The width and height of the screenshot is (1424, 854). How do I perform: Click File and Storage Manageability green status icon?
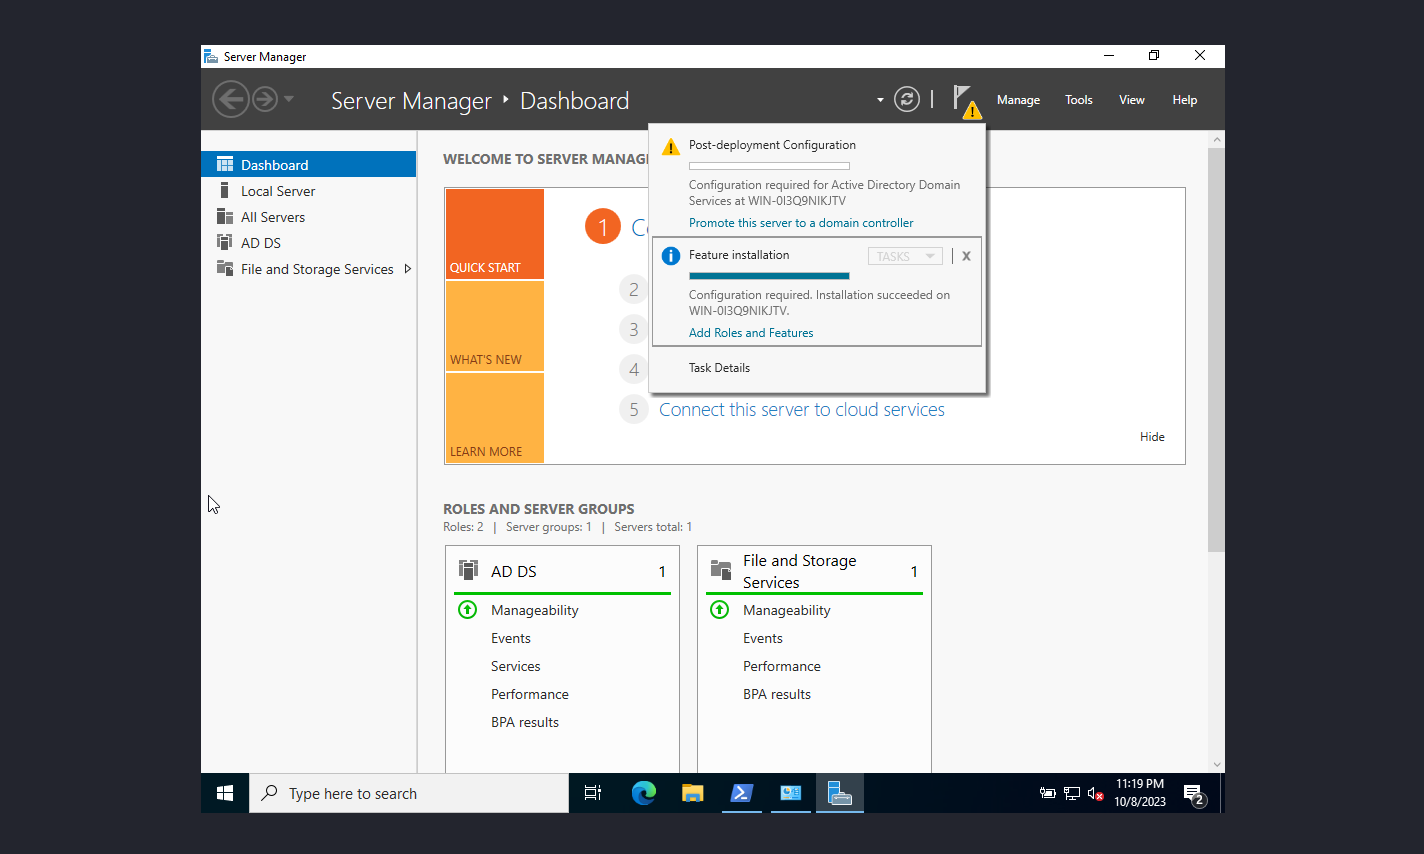pos(719,609)
